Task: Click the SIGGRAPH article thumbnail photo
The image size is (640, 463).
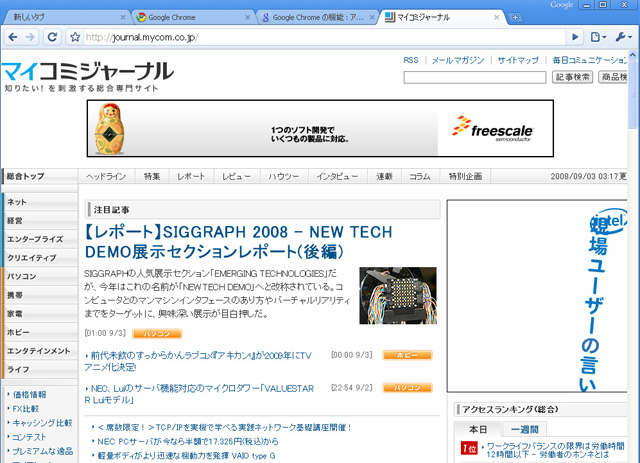Action: tap(398, 296)
